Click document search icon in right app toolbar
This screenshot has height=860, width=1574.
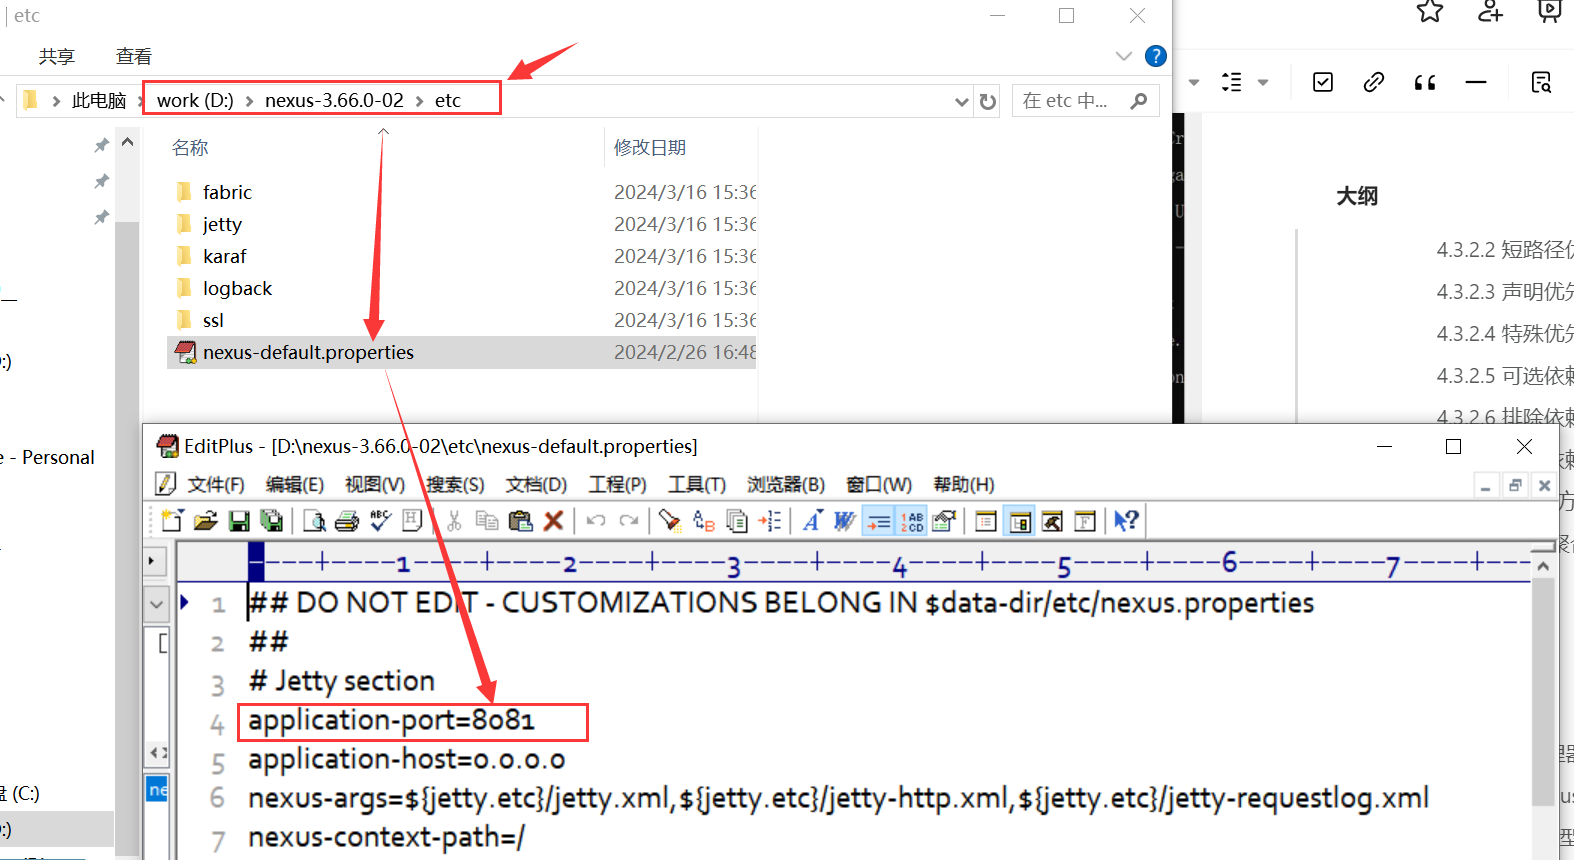click(1541, 82)
